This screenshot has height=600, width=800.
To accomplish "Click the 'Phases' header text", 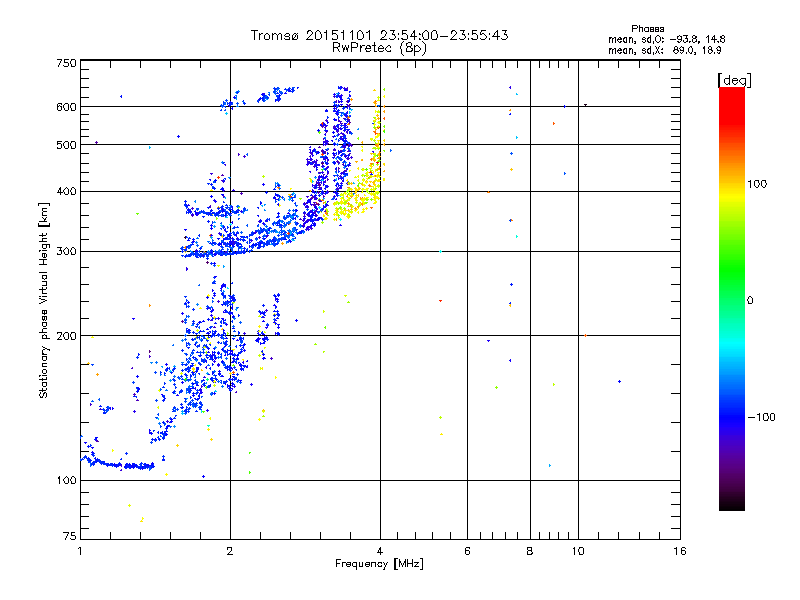I will [x=647, y=29].
